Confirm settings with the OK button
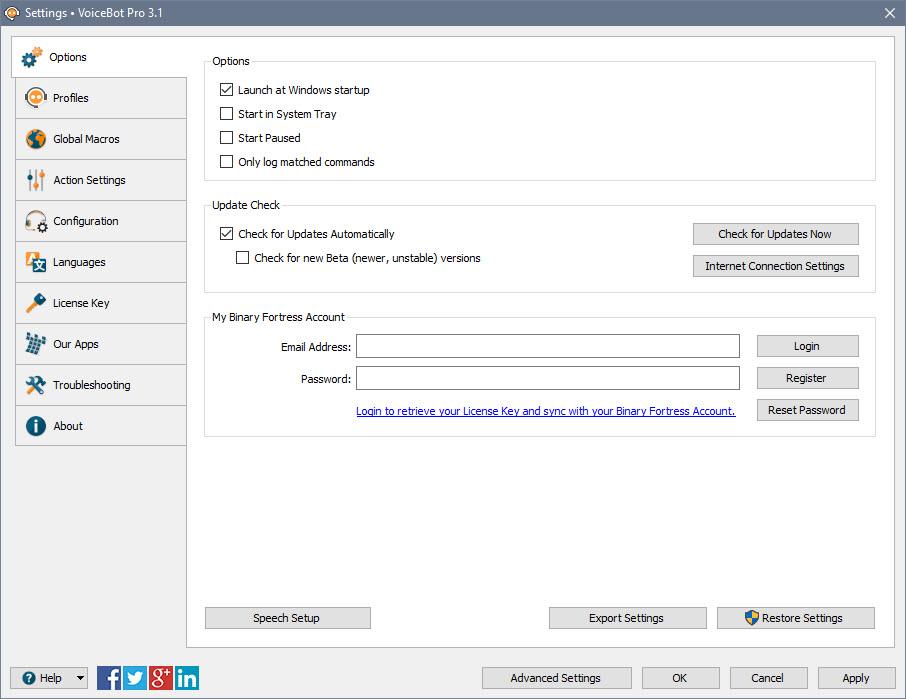 click(681, 678)
